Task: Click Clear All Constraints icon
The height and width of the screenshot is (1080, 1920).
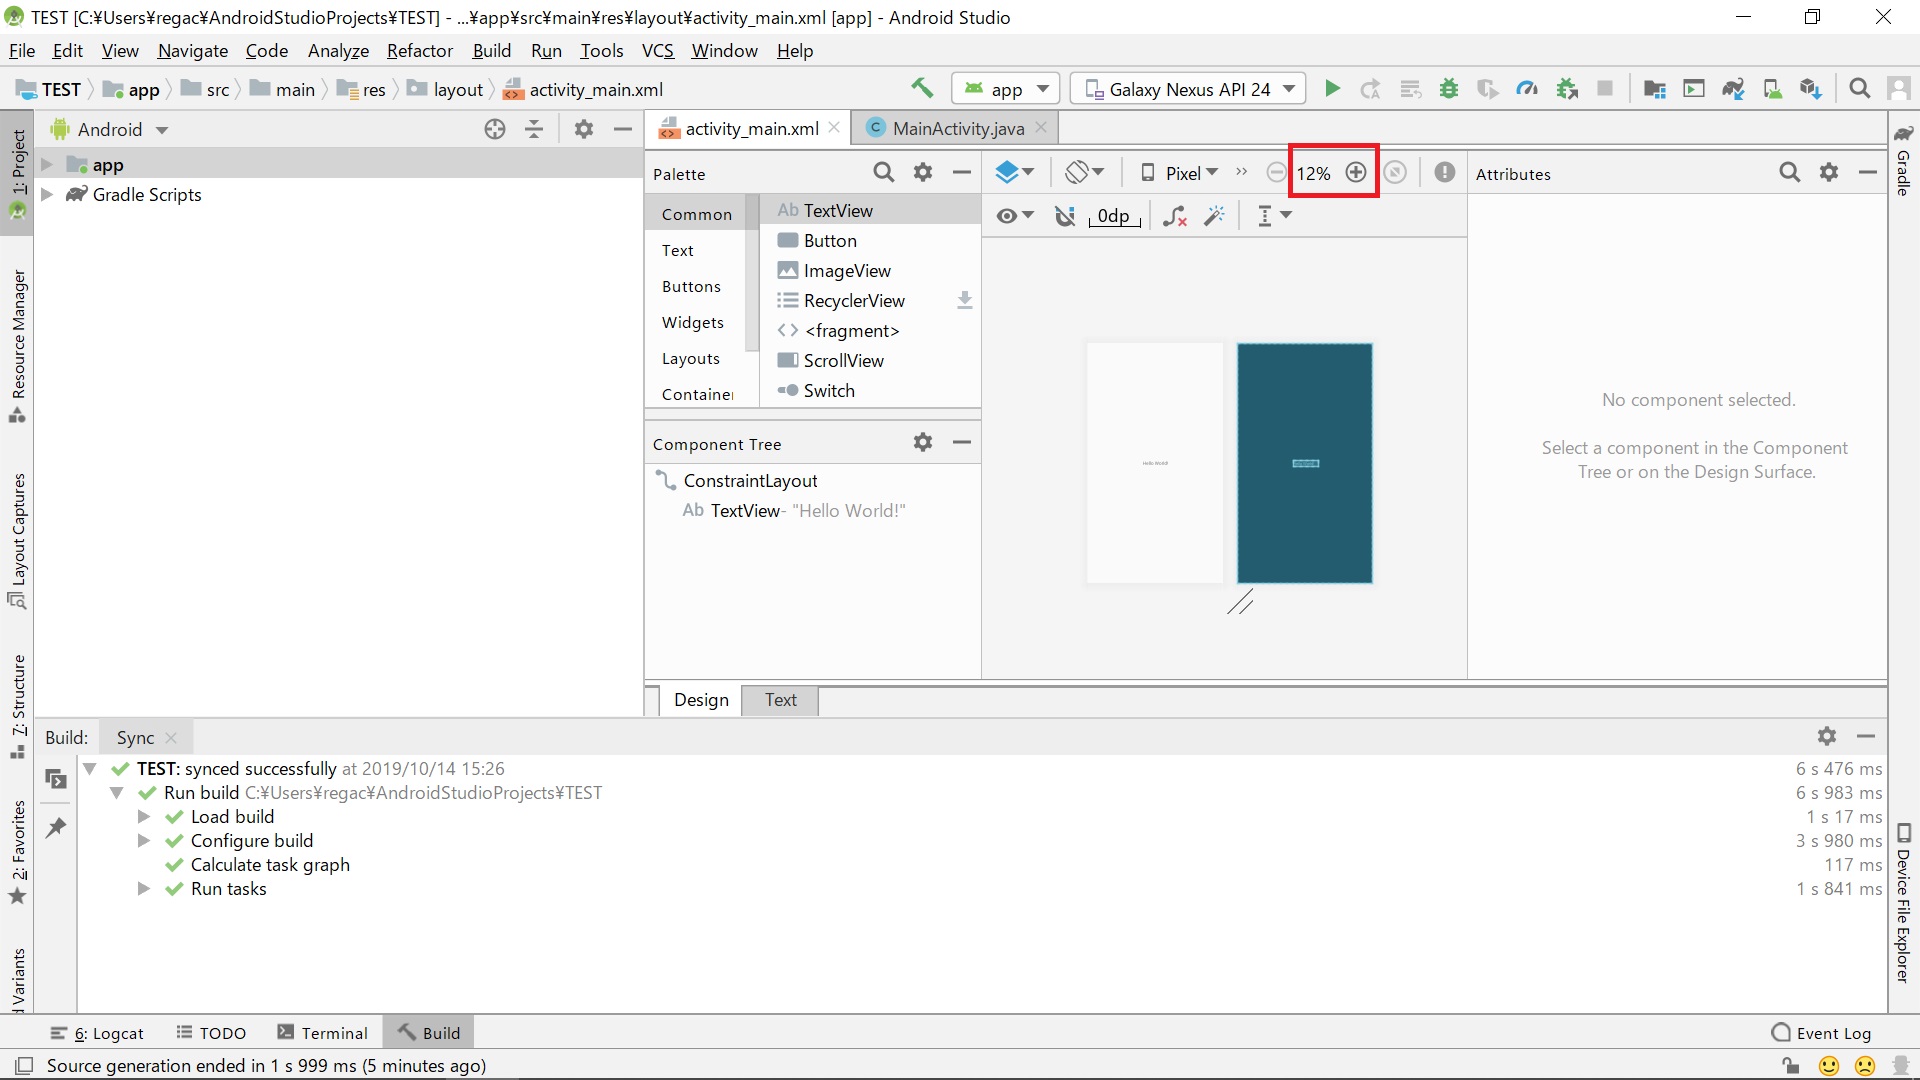Action: tap(1176, 215)
